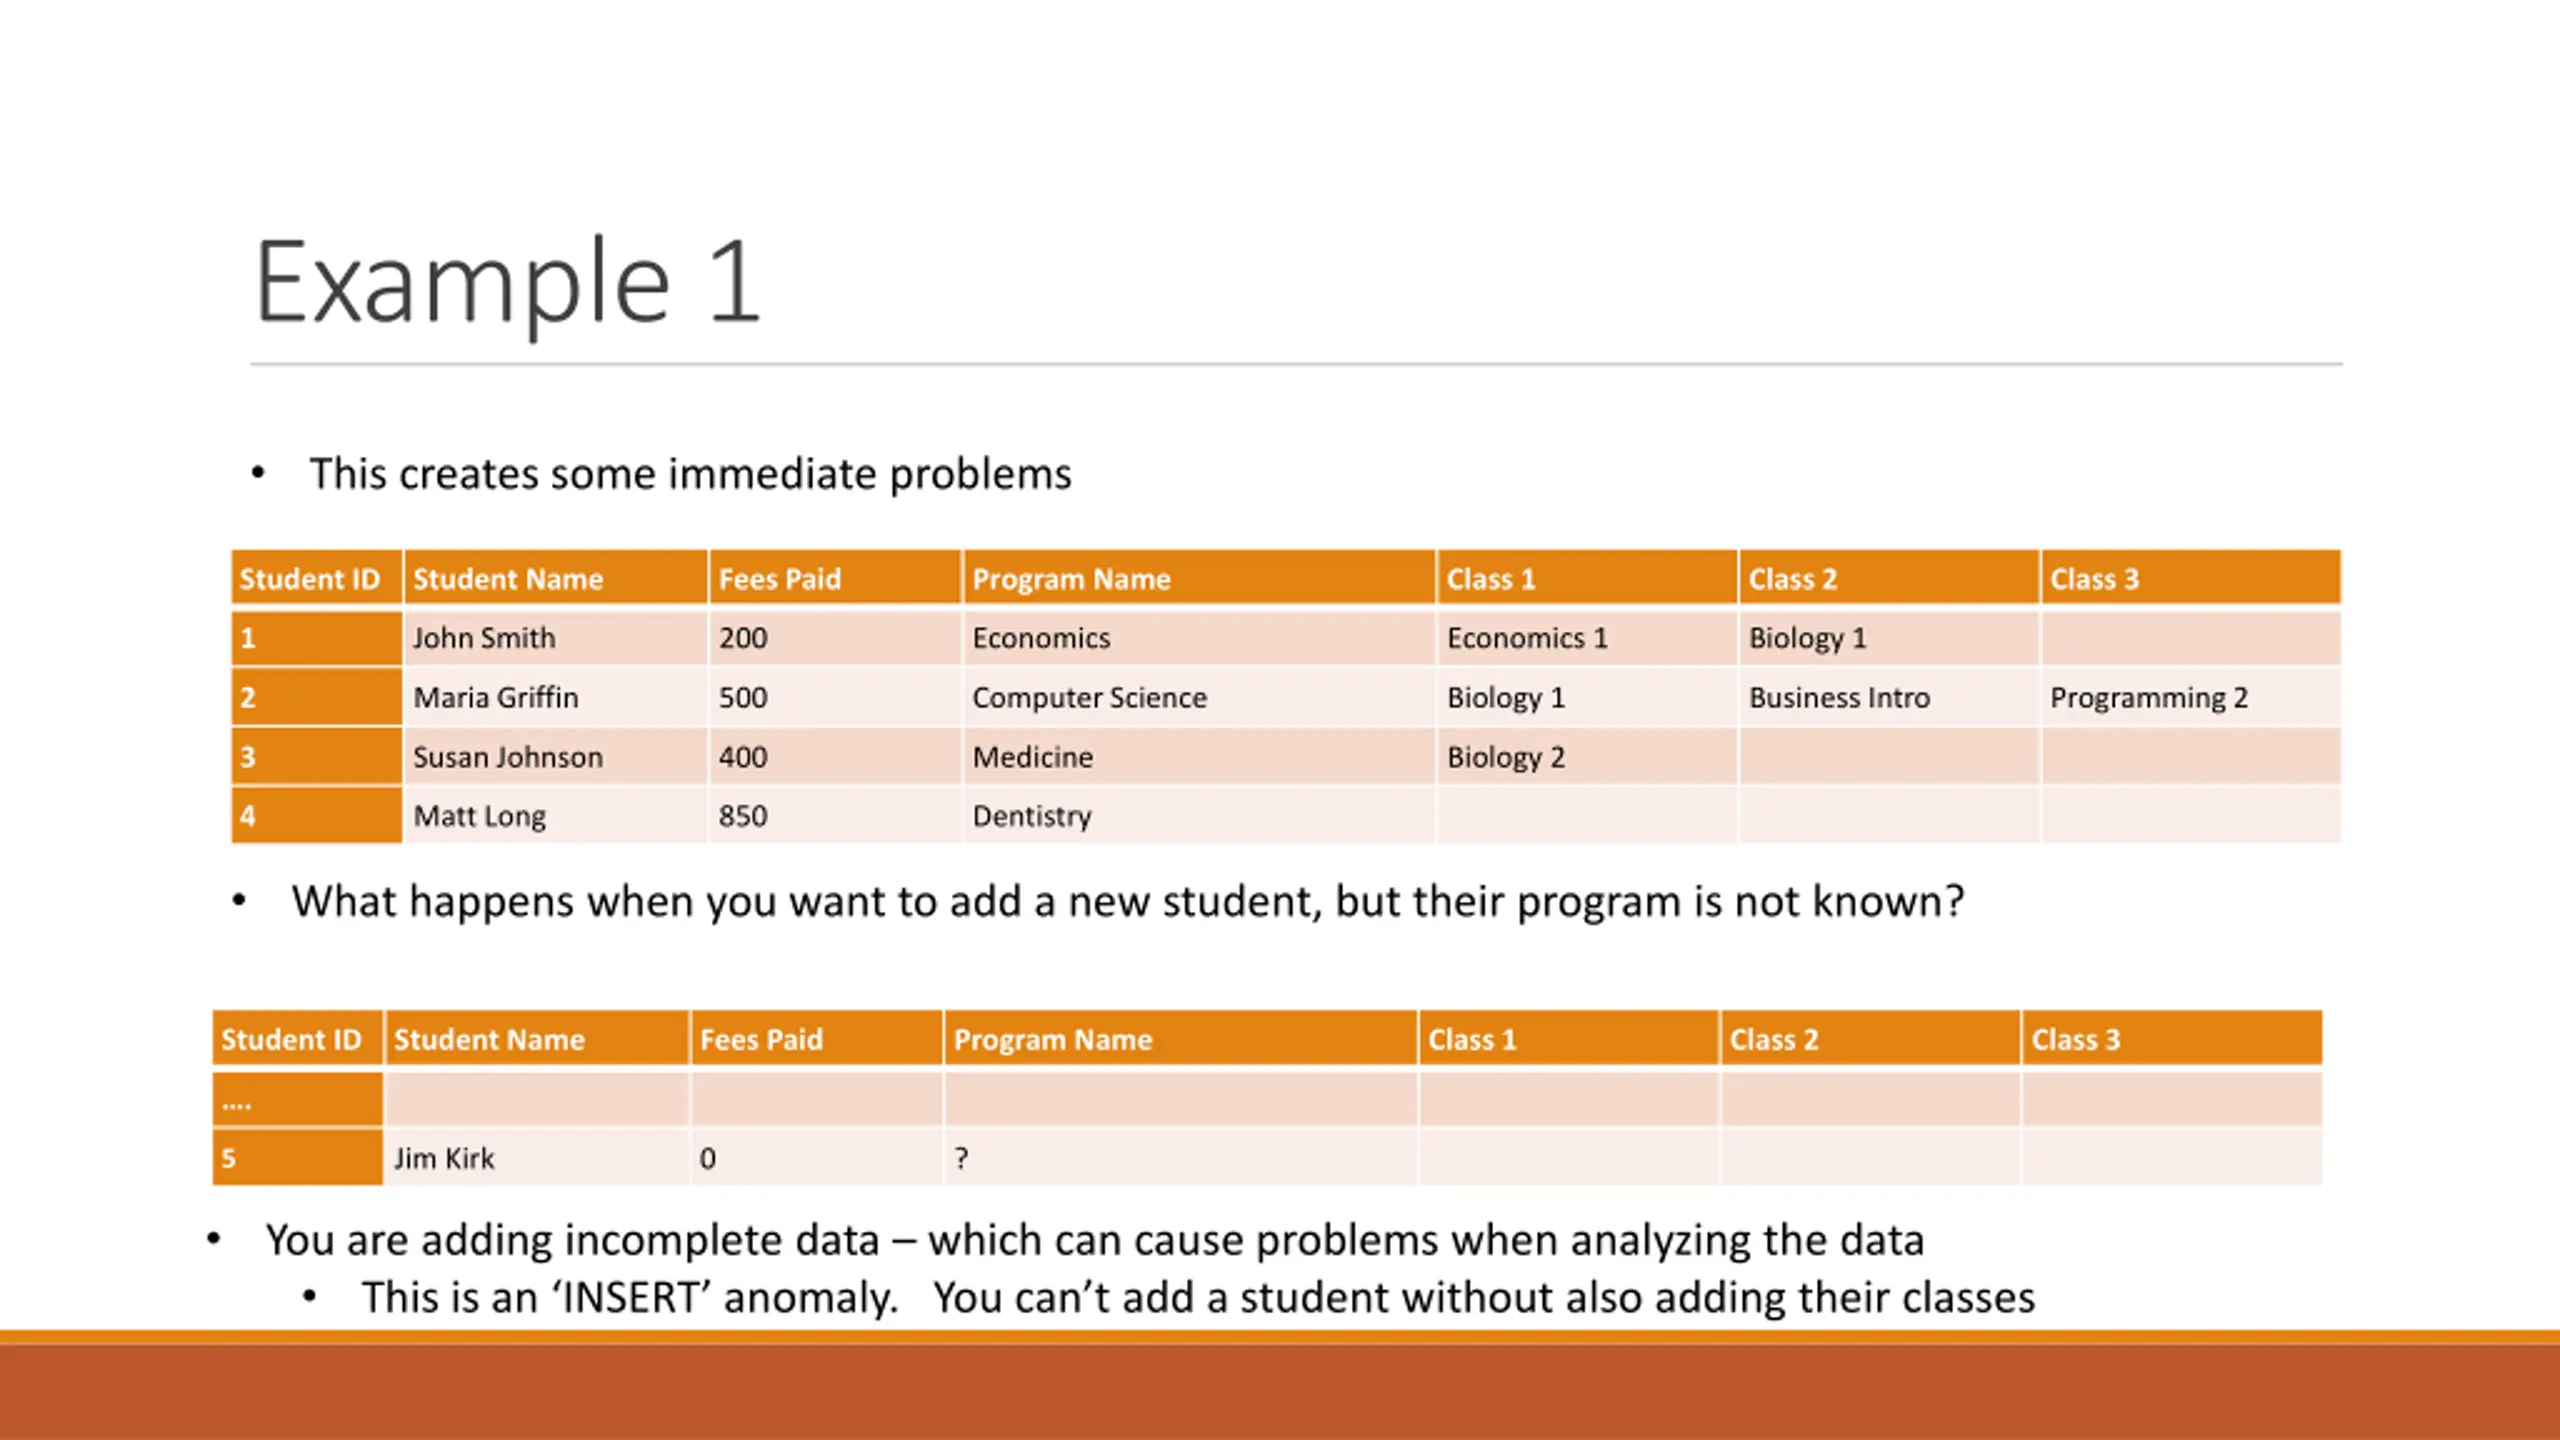Select the 'John Smith' cell
Viewport: 2560px width, 1440px height.
pos(555,638)
